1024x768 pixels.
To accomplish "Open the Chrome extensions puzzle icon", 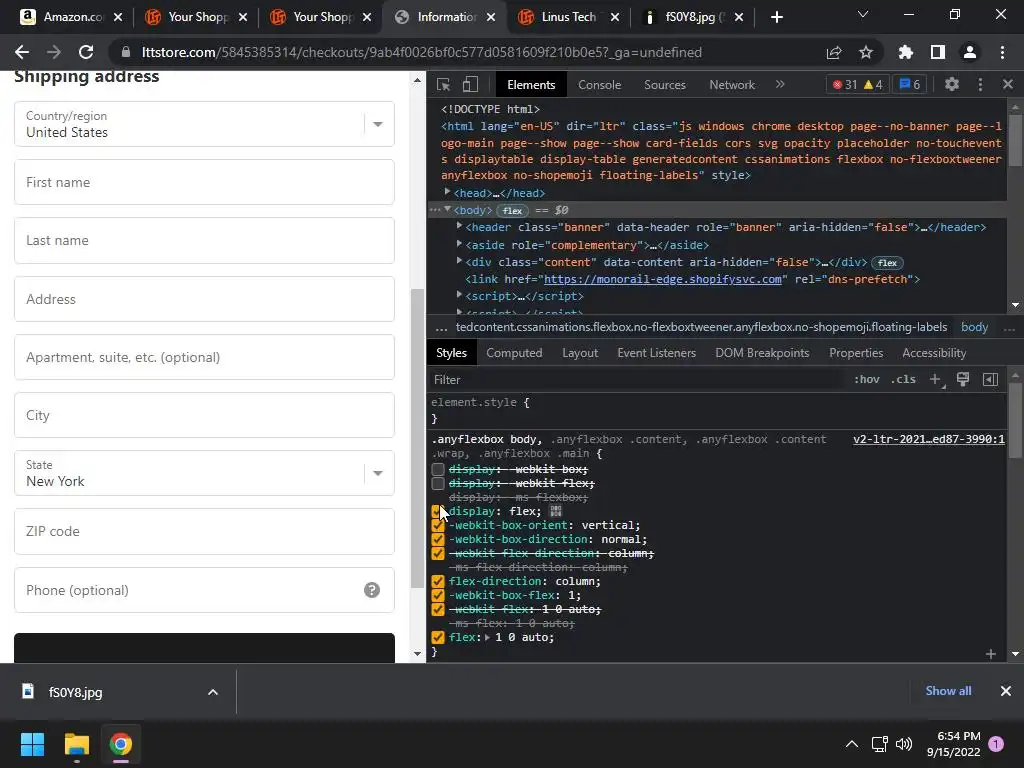I will 906,52.
